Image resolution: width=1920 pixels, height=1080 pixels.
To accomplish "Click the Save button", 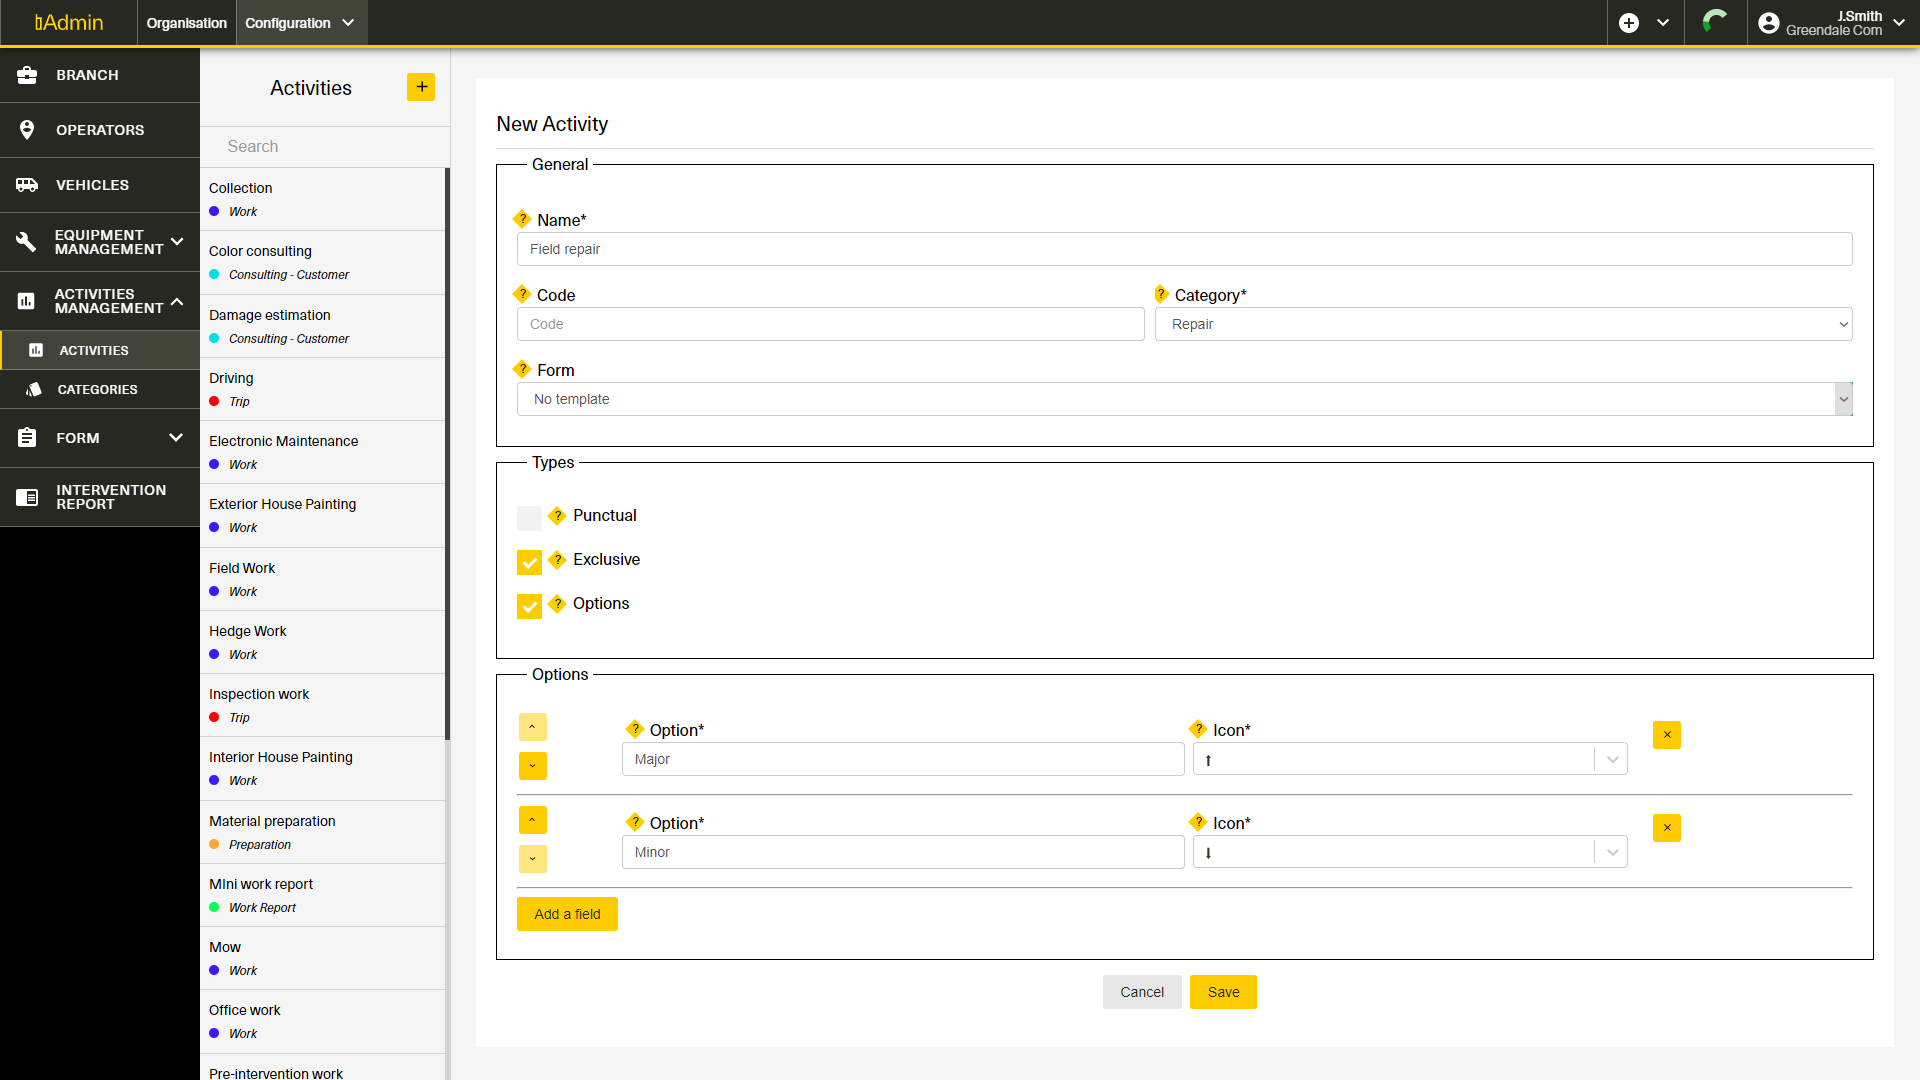I will 1222,992.
